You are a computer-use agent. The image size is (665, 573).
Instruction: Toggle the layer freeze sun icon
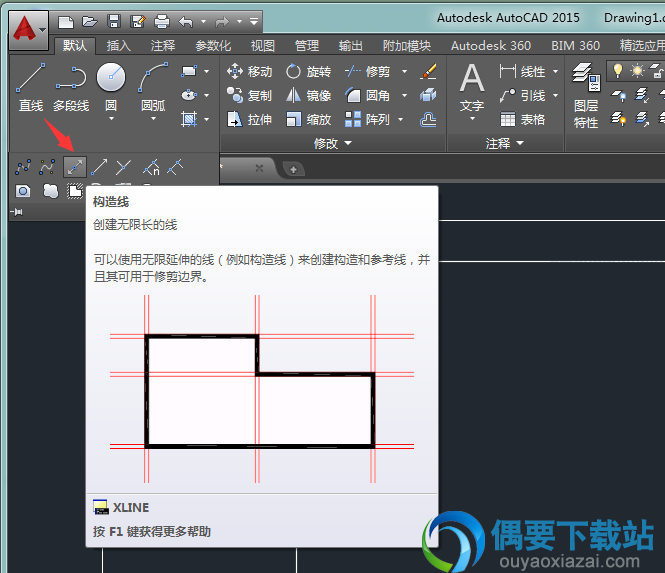point(637,70)
